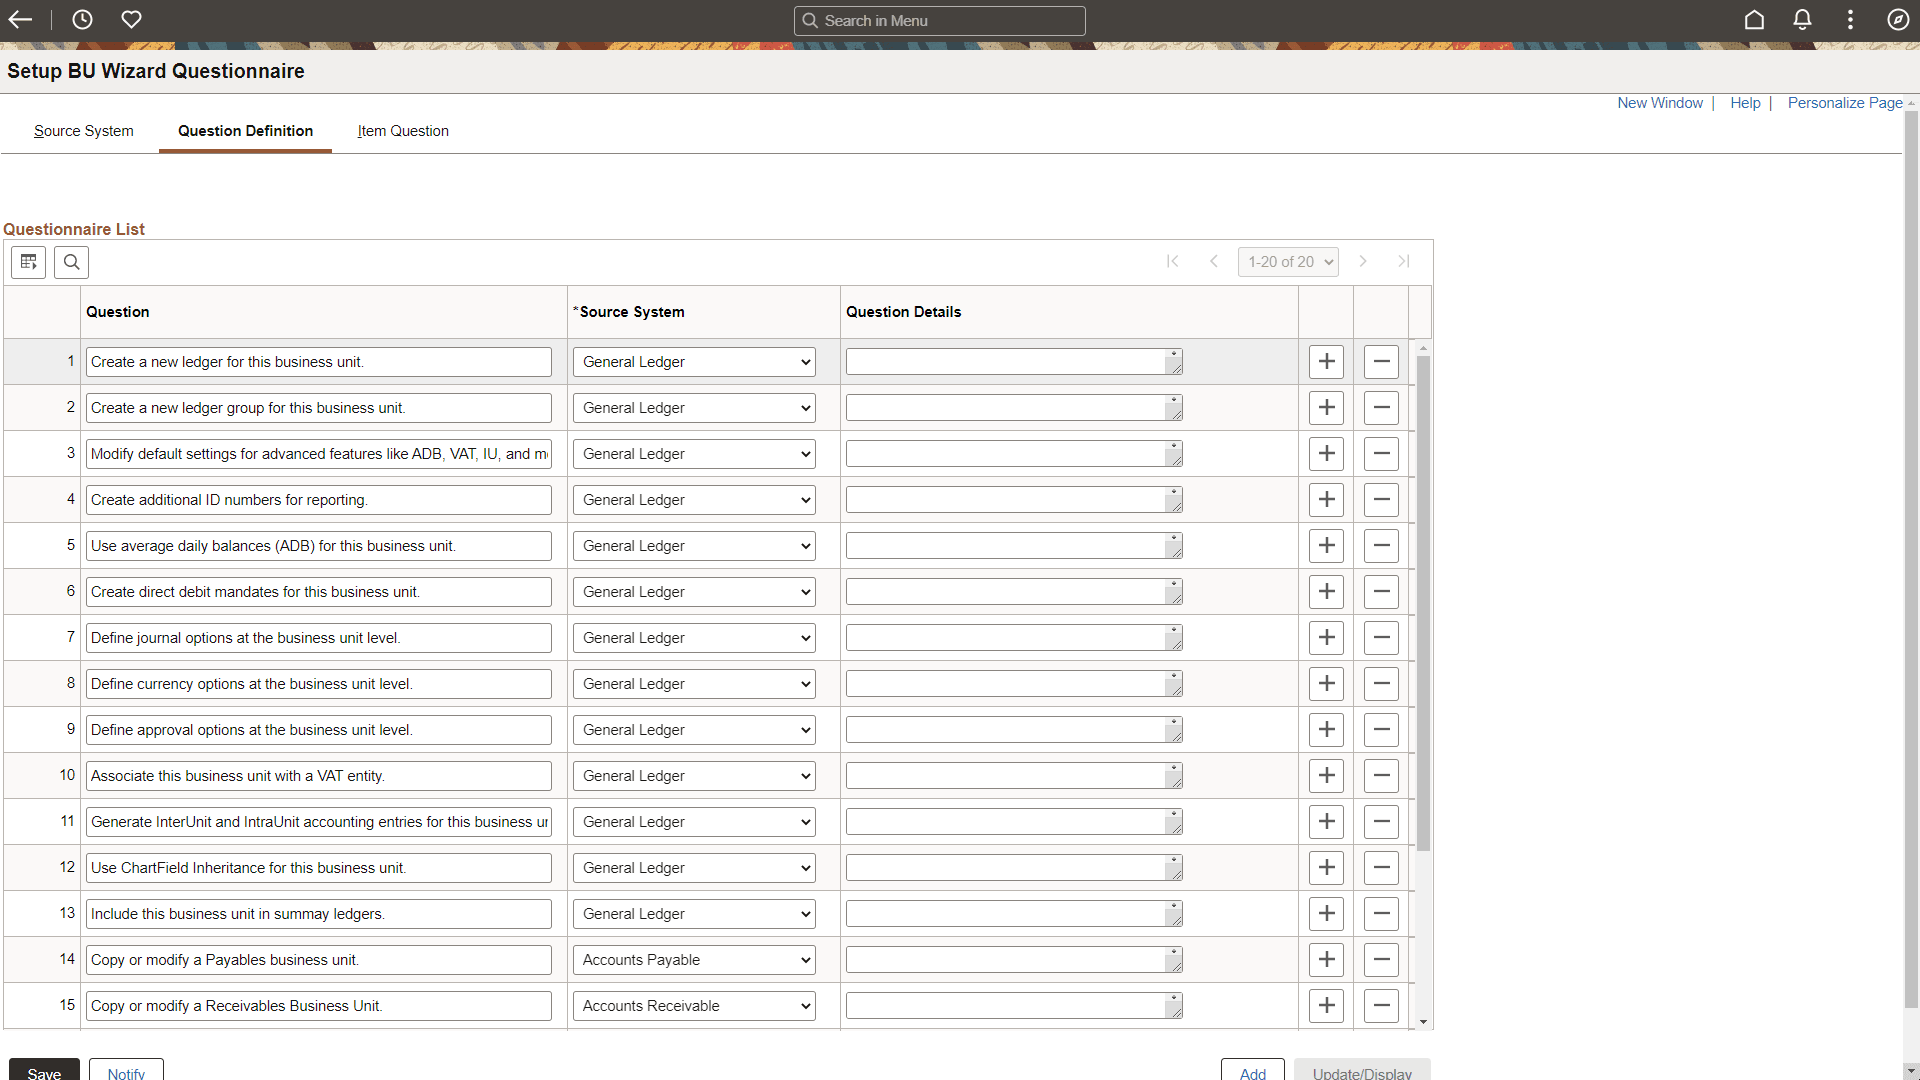The height and width of the screenshot is (1080, 1920).
Task: Open the NavBar compass icon
Action: click(x=1897, y=20)
